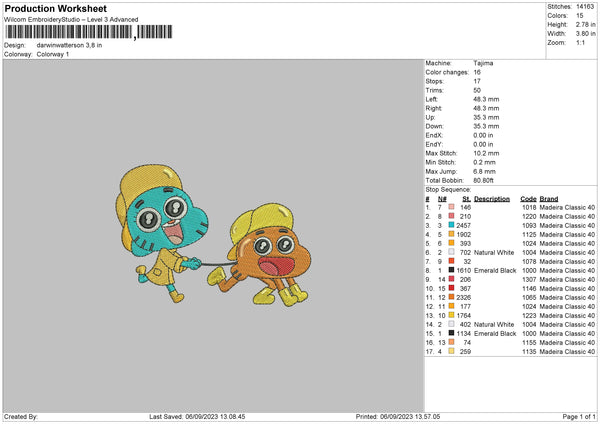Click the Total Bobbin value '80.80ft'
Screen dimensions: 600x424
pyautogui.click(x=484, y=180)
